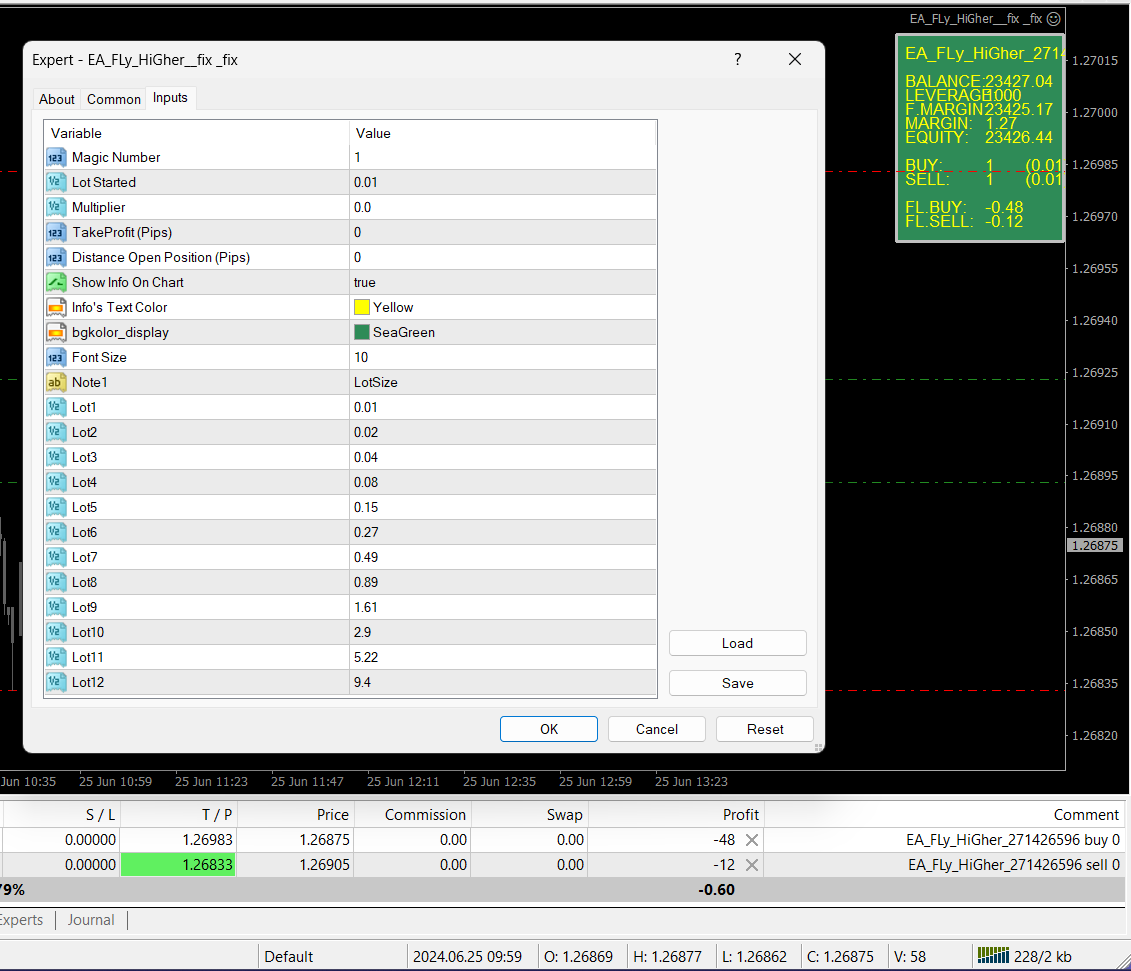Click the Load button
1131x971 pixels.
coord(737,643)
